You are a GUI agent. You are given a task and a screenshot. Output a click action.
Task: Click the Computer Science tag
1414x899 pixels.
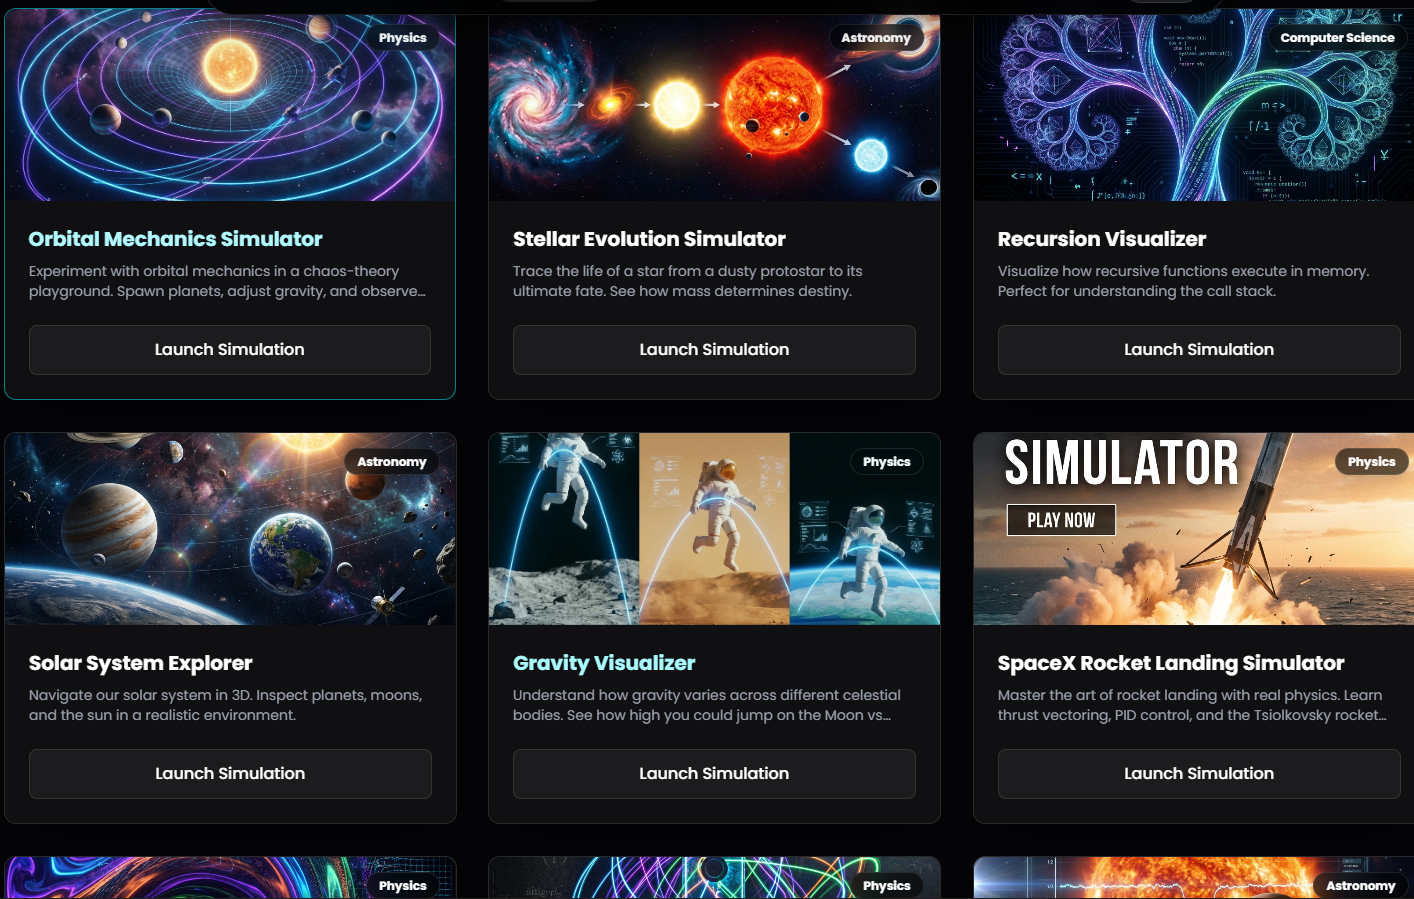1337,38
